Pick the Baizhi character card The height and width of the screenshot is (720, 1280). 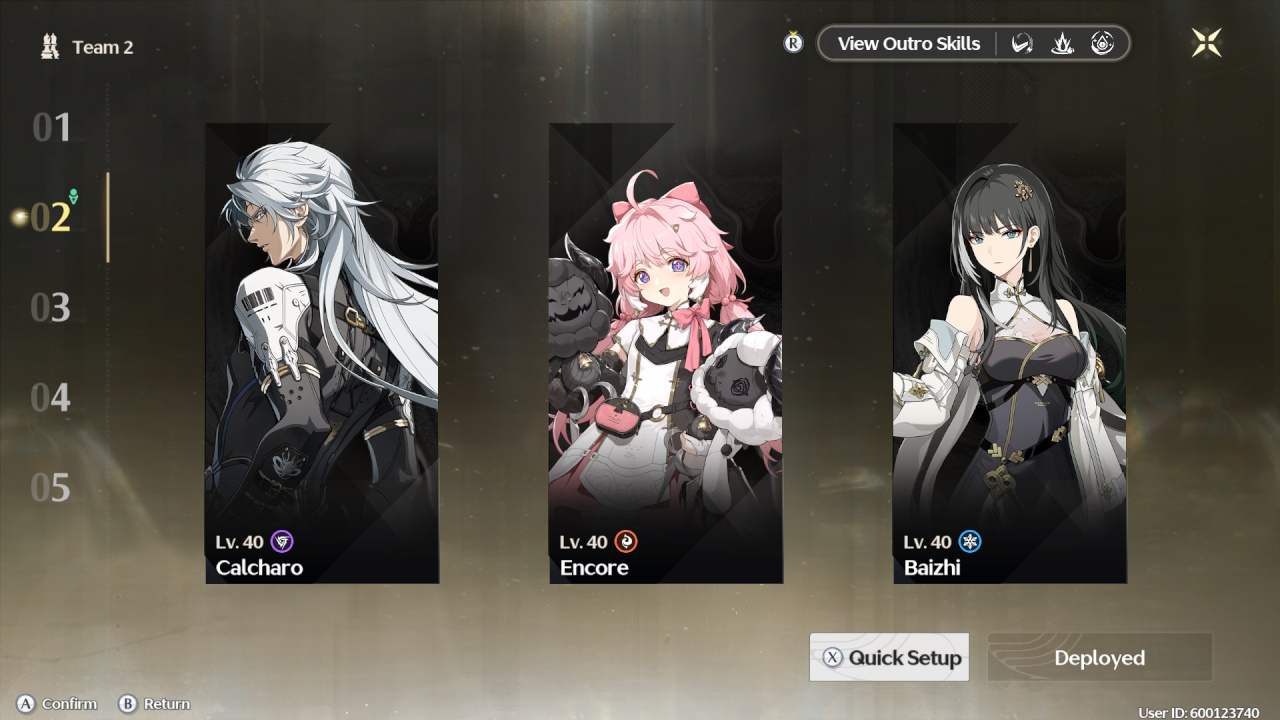point(1010,353)
